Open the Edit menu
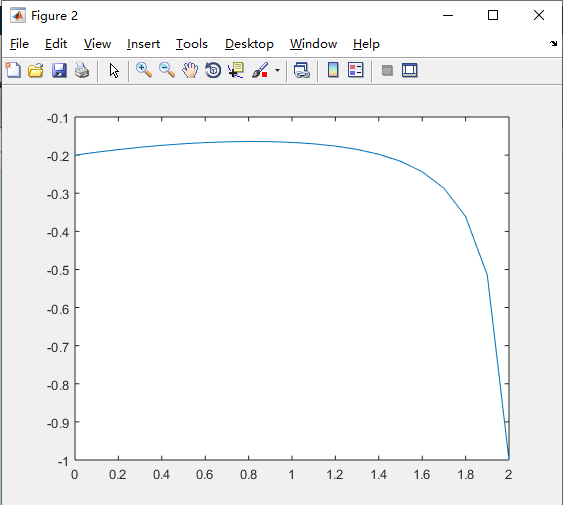 pos(56,44)
